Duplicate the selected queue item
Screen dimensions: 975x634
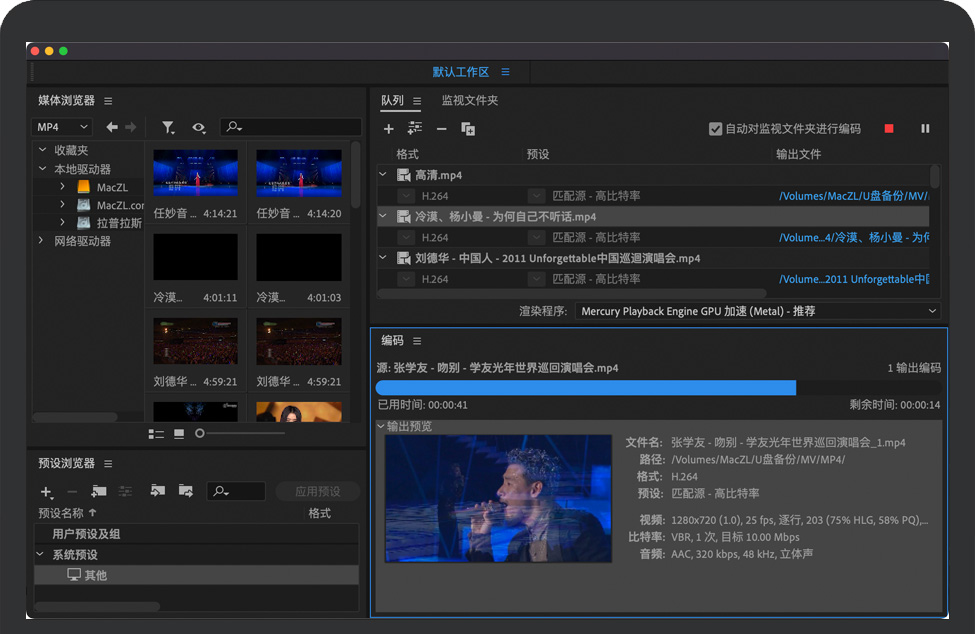467,129
